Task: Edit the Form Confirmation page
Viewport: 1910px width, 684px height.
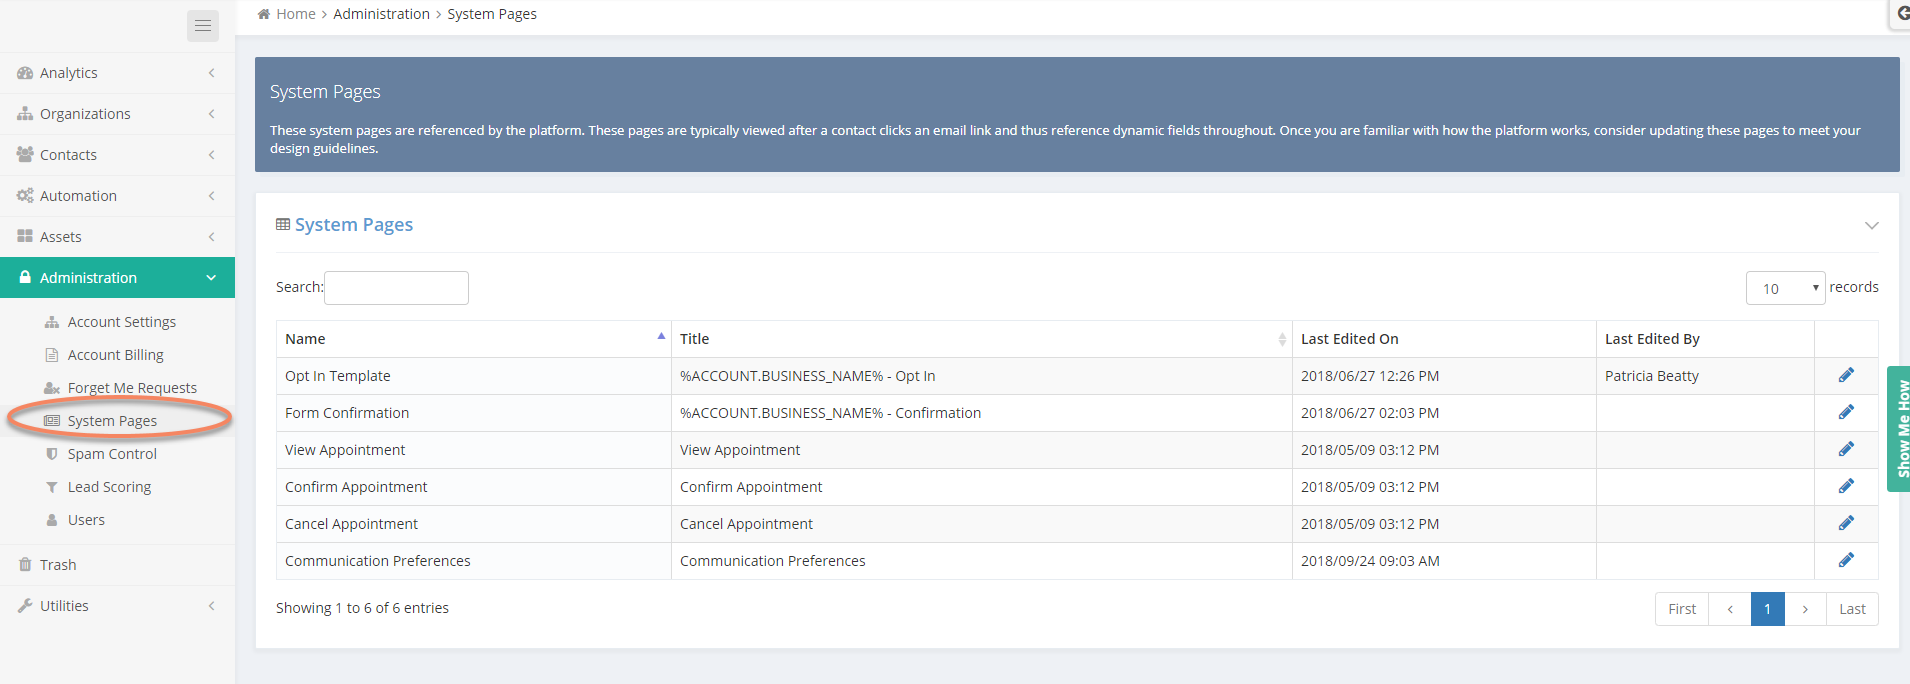Action: point(1846,412)
